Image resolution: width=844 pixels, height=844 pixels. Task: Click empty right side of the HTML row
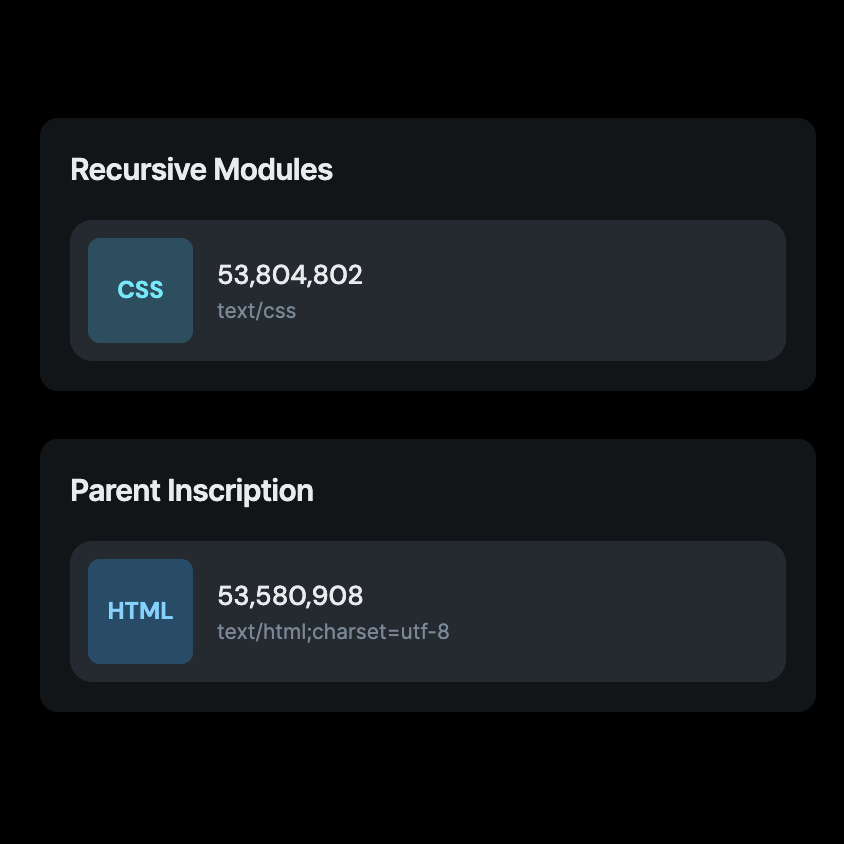[x=650, y=611]
